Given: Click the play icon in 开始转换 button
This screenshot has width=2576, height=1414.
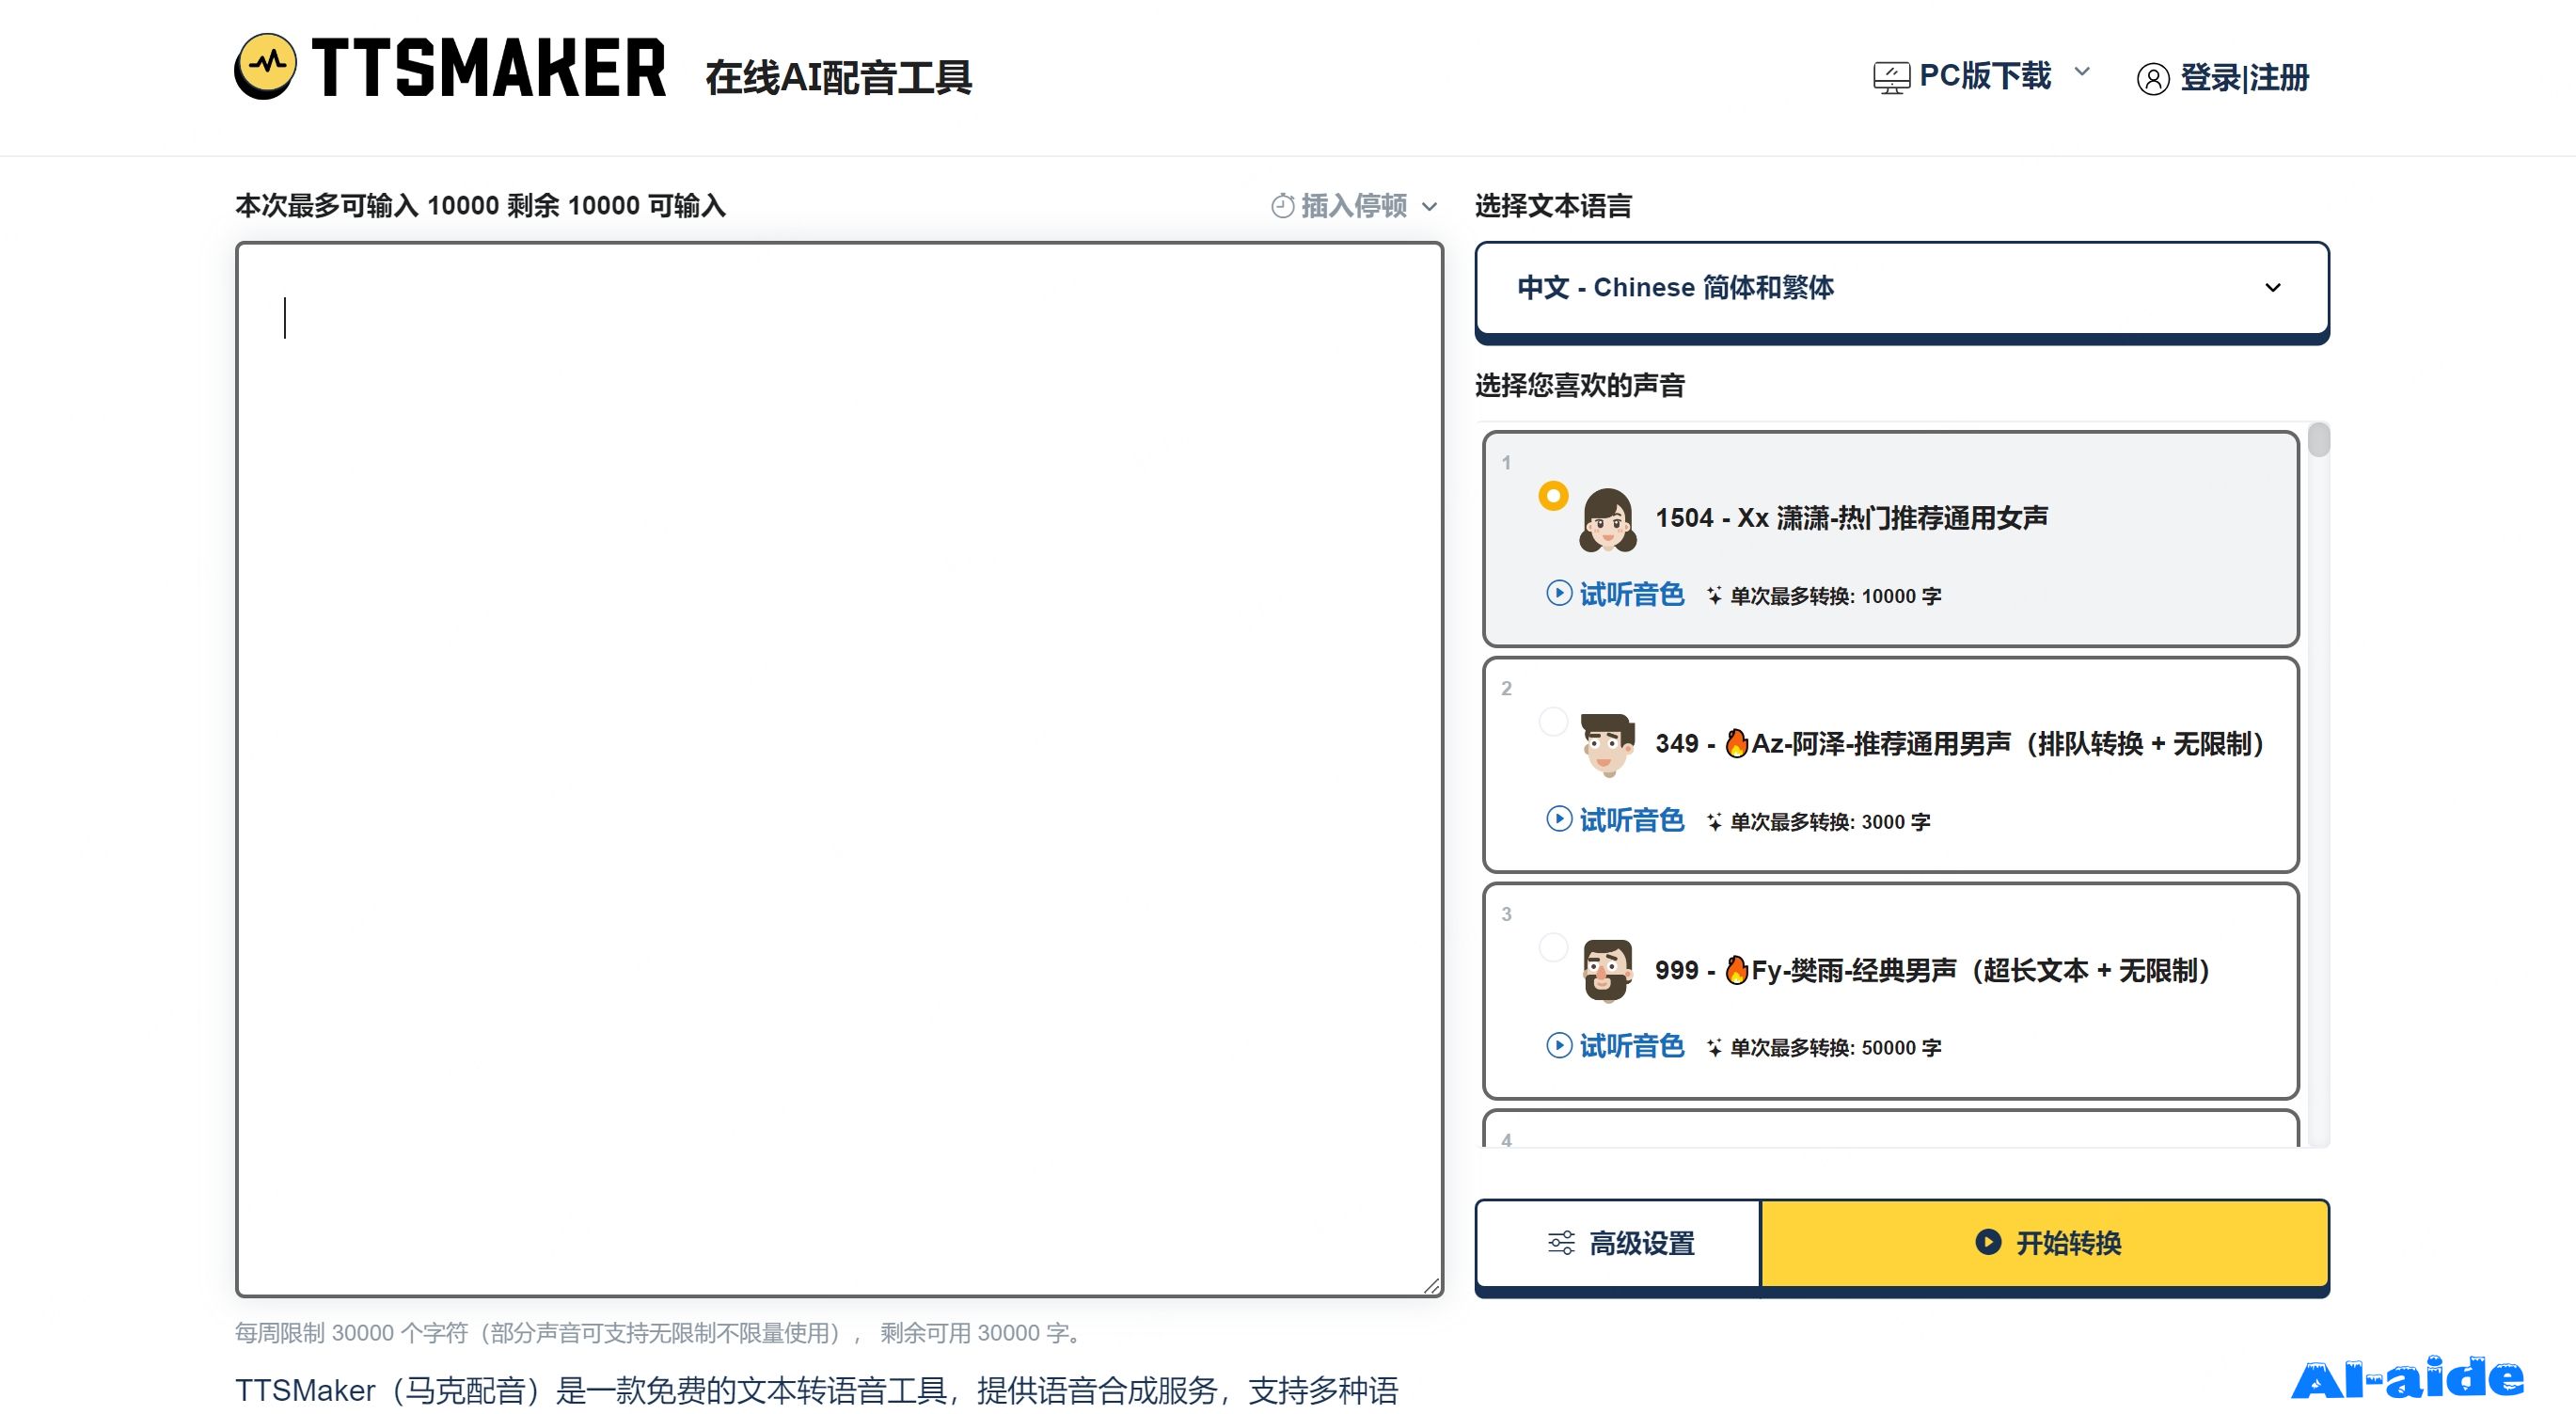Looking at the screenshot, I should click(x=1988, y=1242).
